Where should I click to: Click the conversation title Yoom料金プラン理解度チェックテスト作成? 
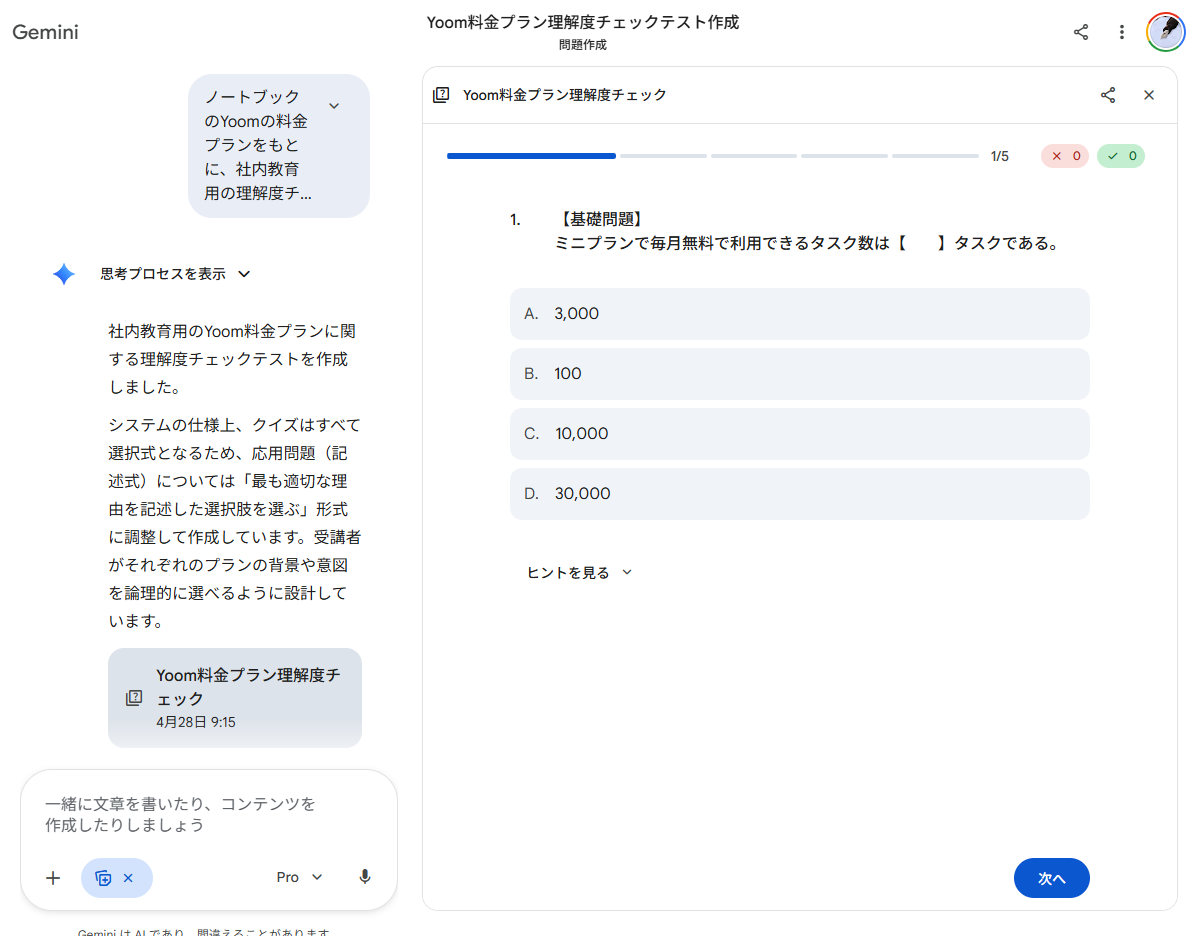(x=582, y=23)
